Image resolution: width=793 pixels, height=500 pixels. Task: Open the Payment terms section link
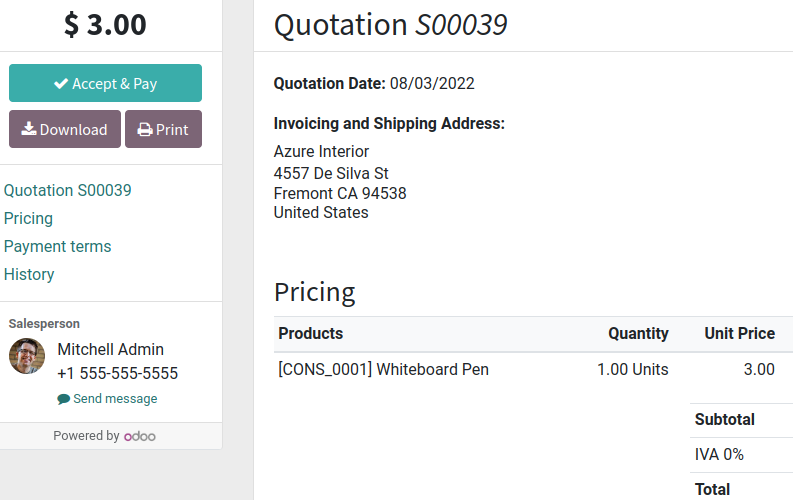tap(57, 246)
